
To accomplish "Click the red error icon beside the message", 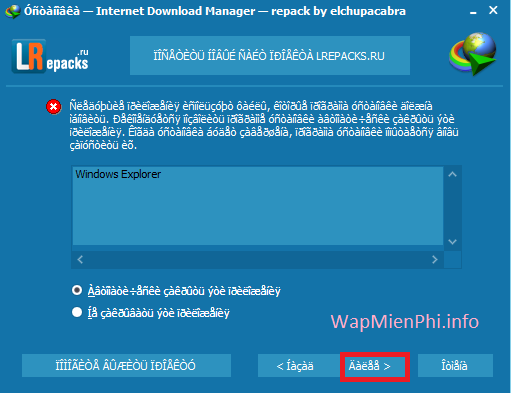I will click(53, 107).
